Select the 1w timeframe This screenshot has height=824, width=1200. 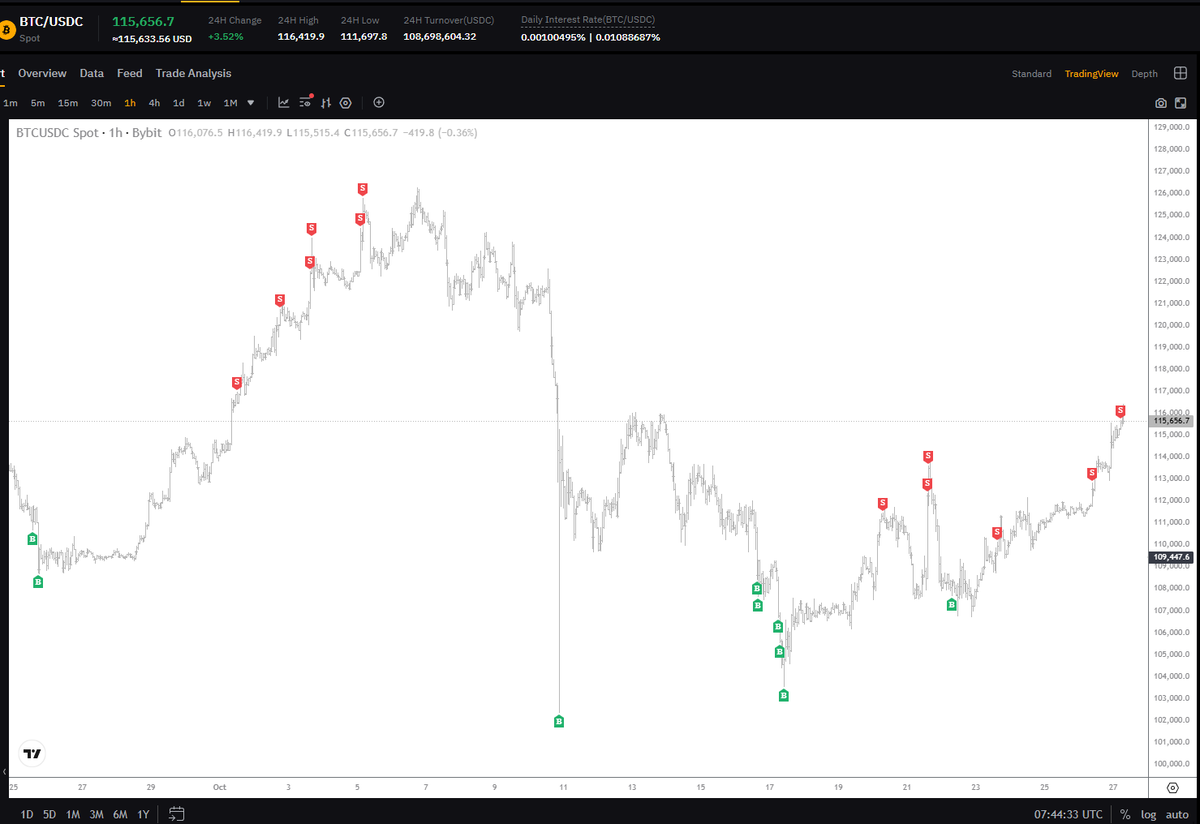[x=204, y=102]
